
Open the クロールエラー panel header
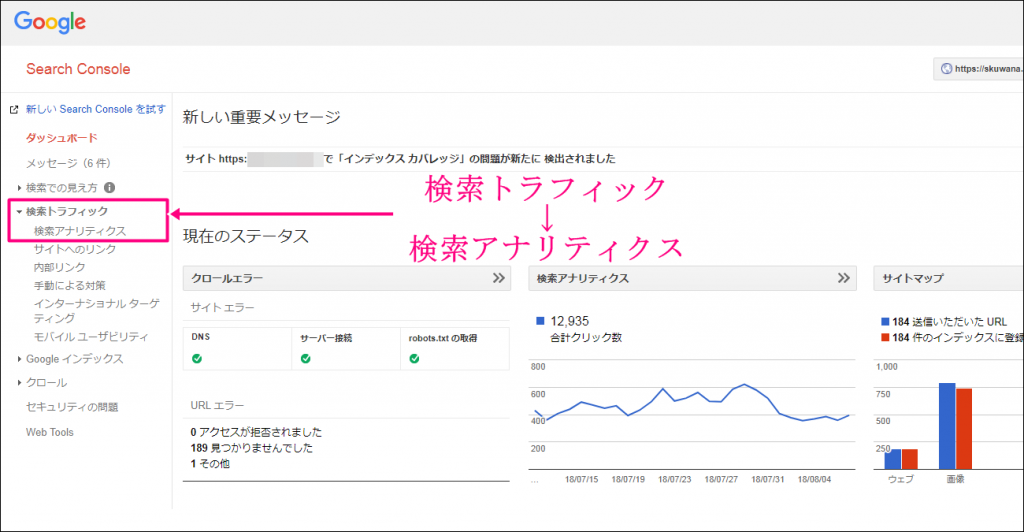[346, 278]
